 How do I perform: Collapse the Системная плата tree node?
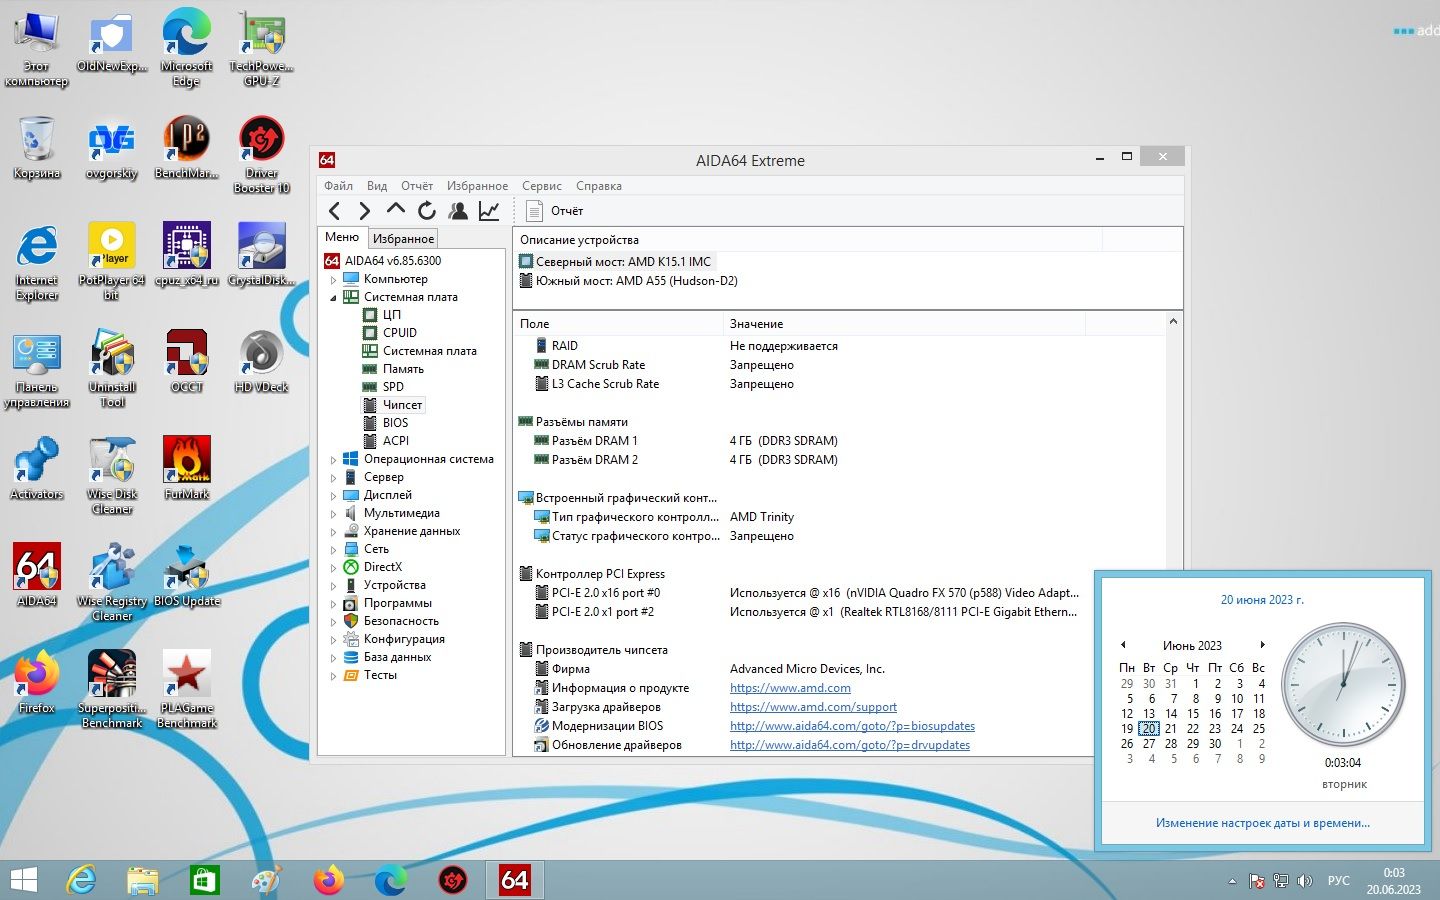[x=334, y=298]
